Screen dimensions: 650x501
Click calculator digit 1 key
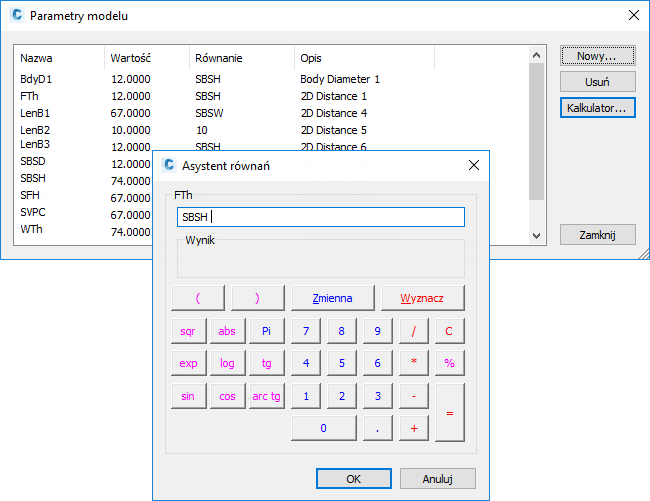pyautogui.click(x=306, y=396)
